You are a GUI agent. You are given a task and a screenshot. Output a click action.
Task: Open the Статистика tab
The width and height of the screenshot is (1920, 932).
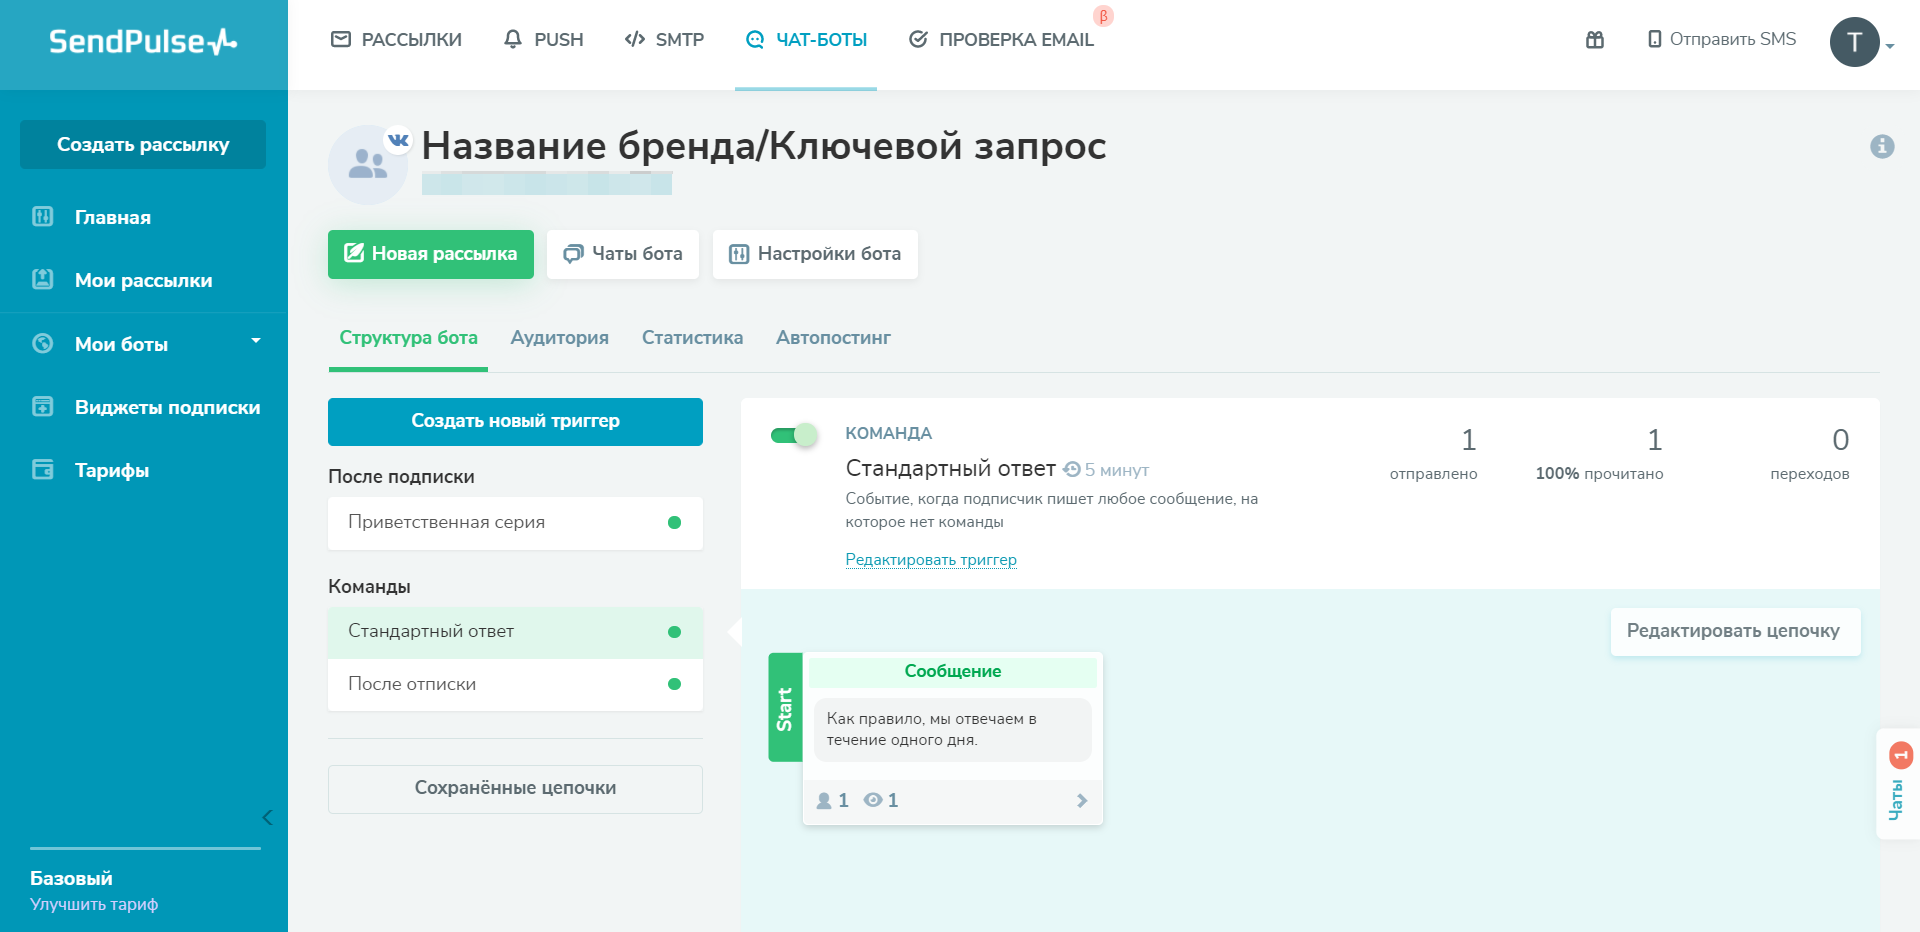pyautogui.click(x=692, y=338)
